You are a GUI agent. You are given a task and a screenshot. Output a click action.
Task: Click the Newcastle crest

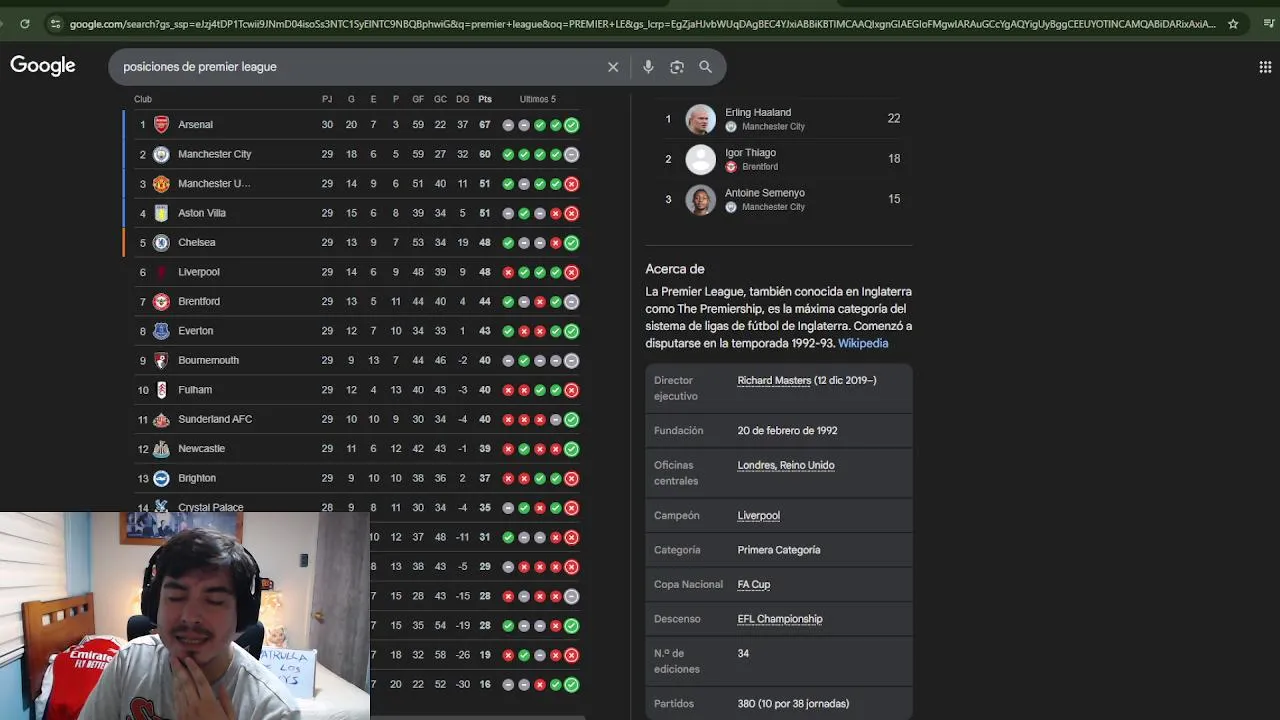click(x=161, y=449)
